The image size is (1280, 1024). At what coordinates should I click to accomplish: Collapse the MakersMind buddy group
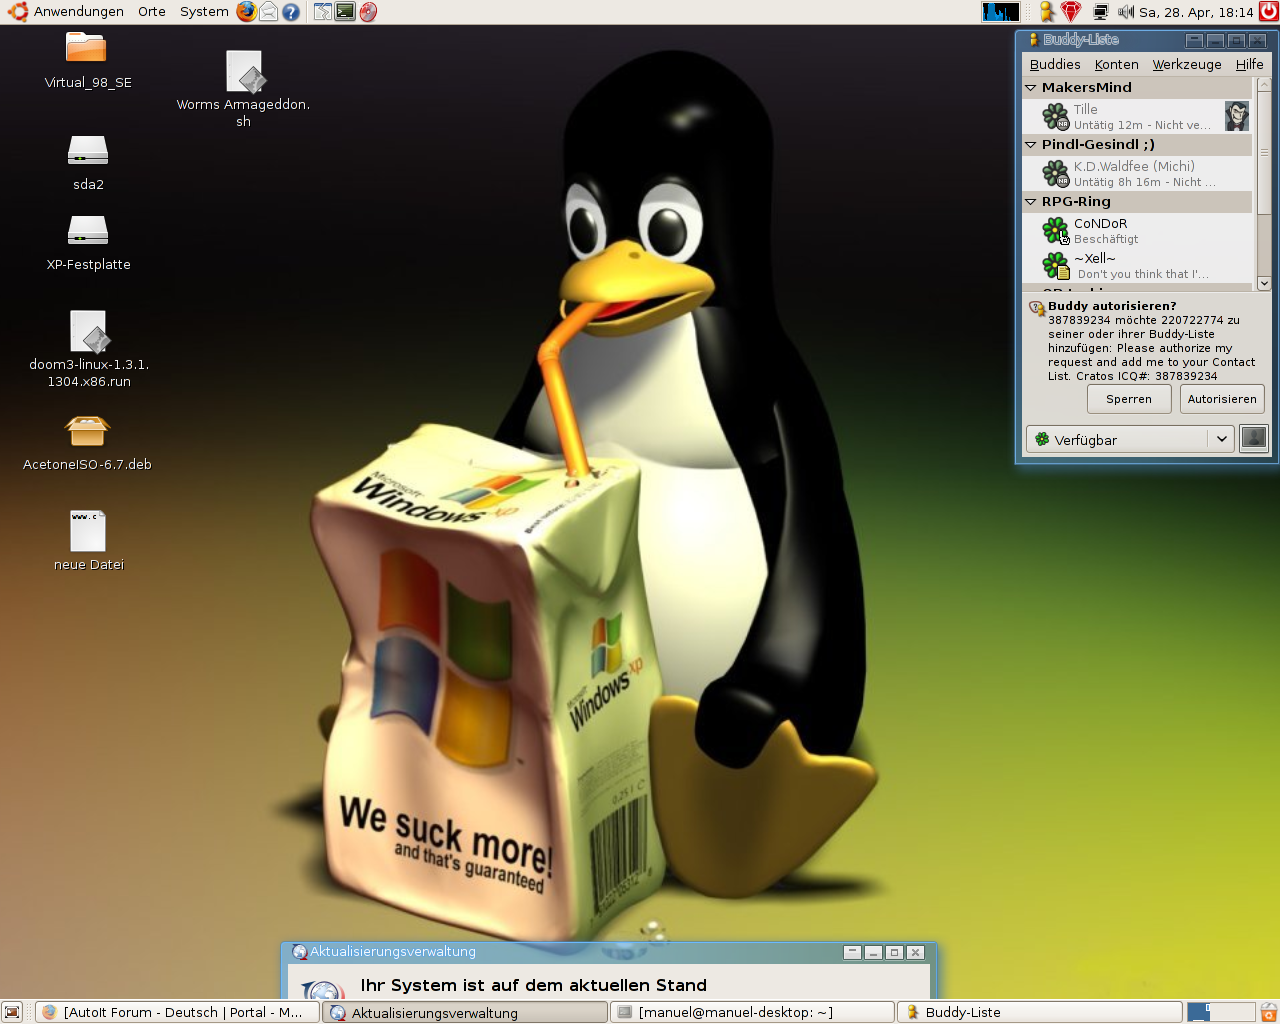click(1031, 88)
